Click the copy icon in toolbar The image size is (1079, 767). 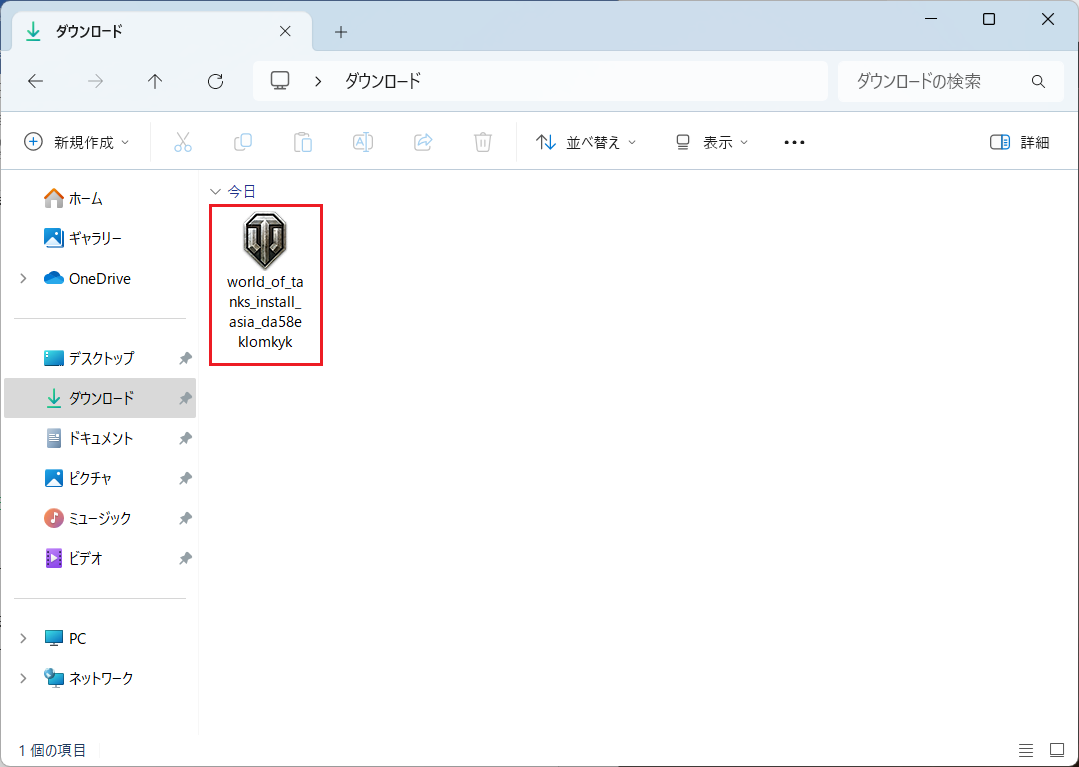pos(243,142)
